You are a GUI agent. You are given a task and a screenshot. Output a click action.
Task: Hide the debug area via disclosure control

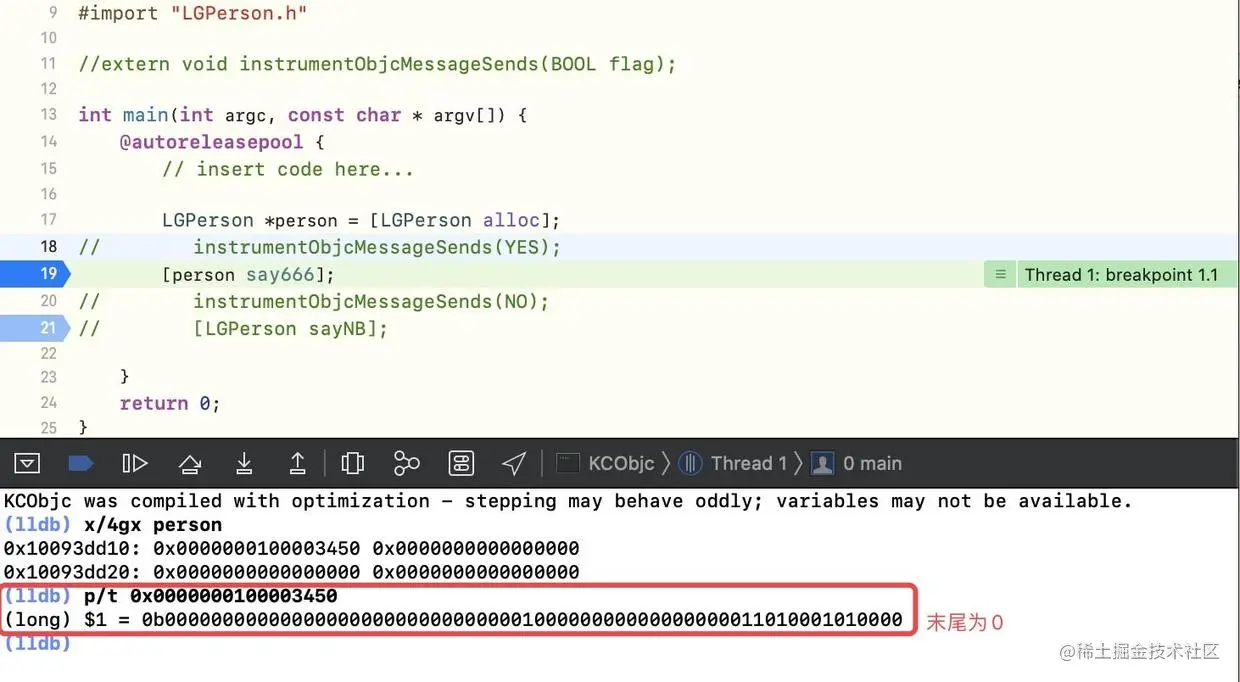(27, 462)
